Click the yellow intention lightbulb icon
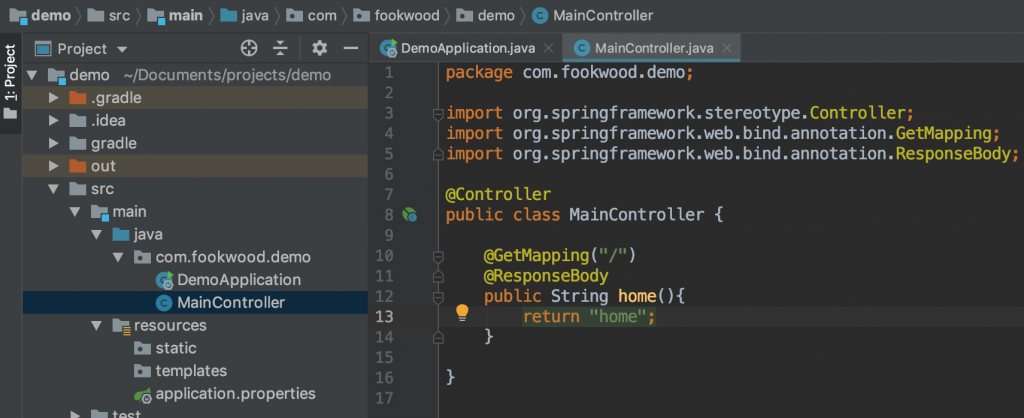This screenshot has height=418, width=1024. pos(462,312)
